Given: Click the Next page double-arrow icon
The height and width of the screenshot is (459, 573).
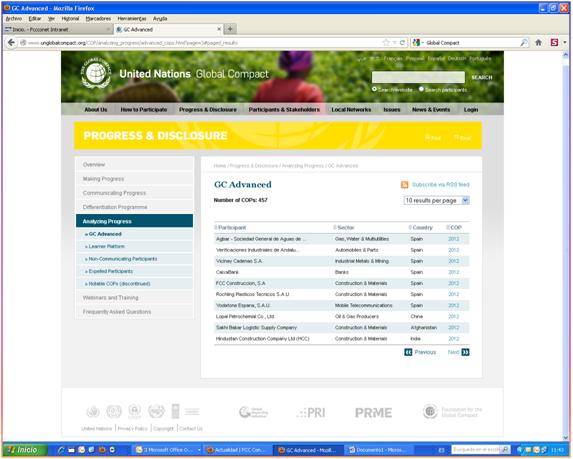Looking at the screenshot, I should 465,352.
